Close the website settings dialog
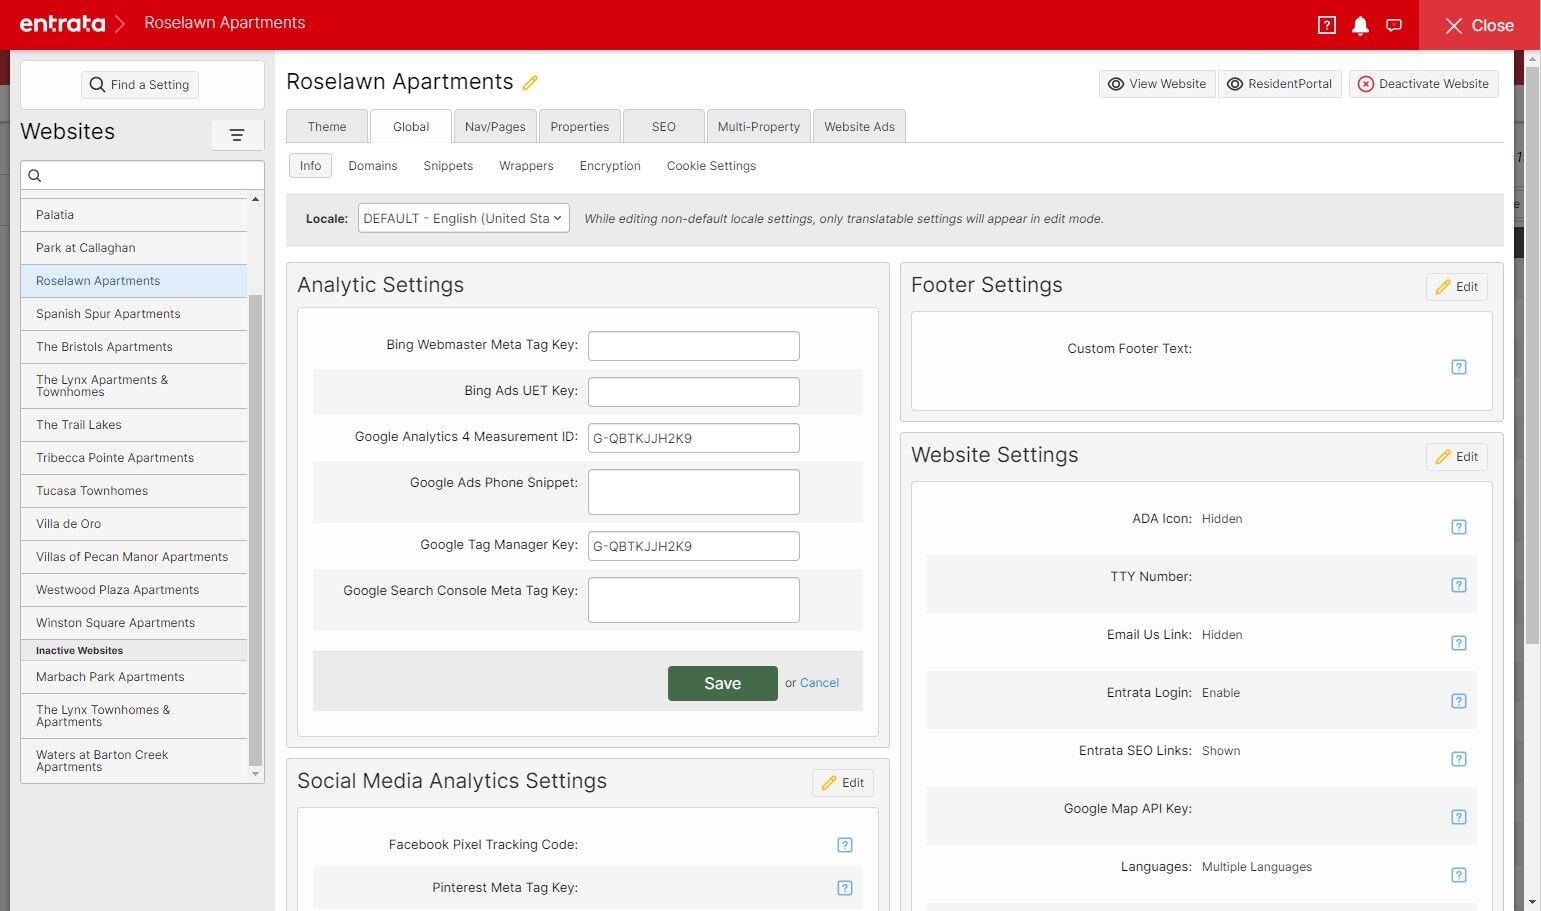This screenshot has width=1541, height=911. (1479, 25)
